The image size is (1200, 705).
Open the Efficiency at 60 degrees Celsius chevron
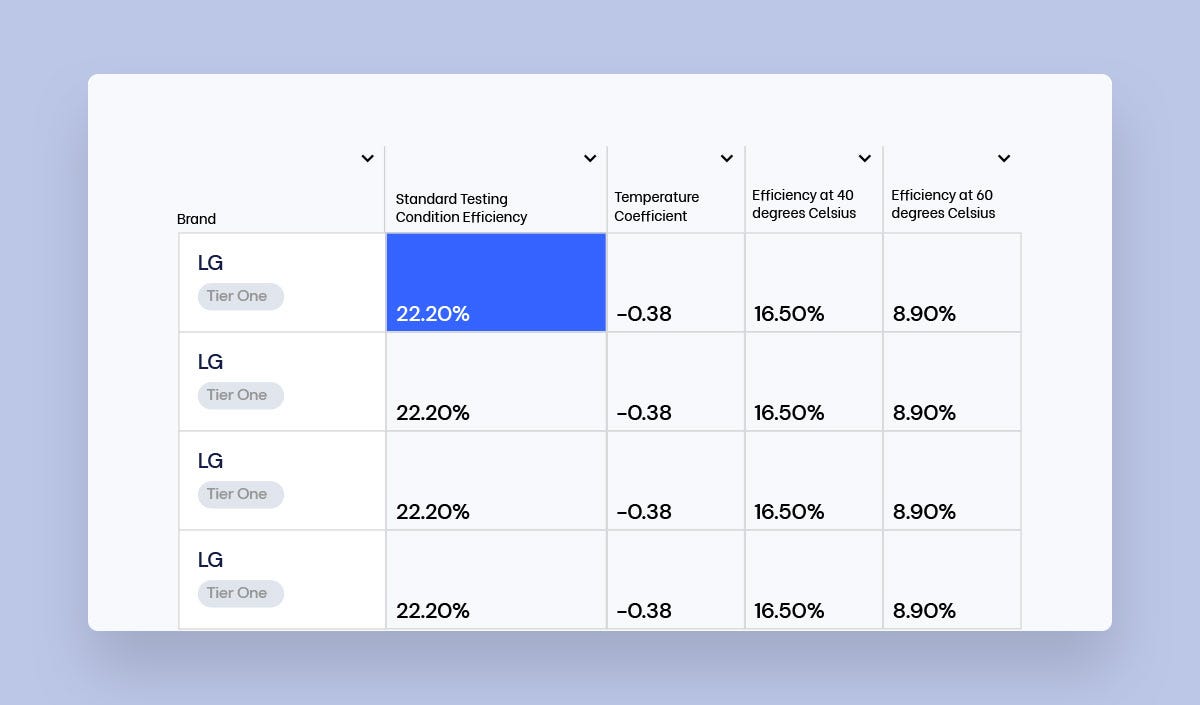1004,158
